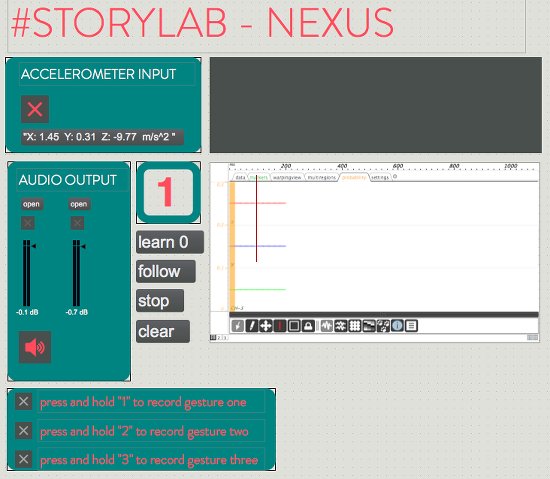Click the waveform display icon
550x479 pixels.
click(x=327, y=326)
